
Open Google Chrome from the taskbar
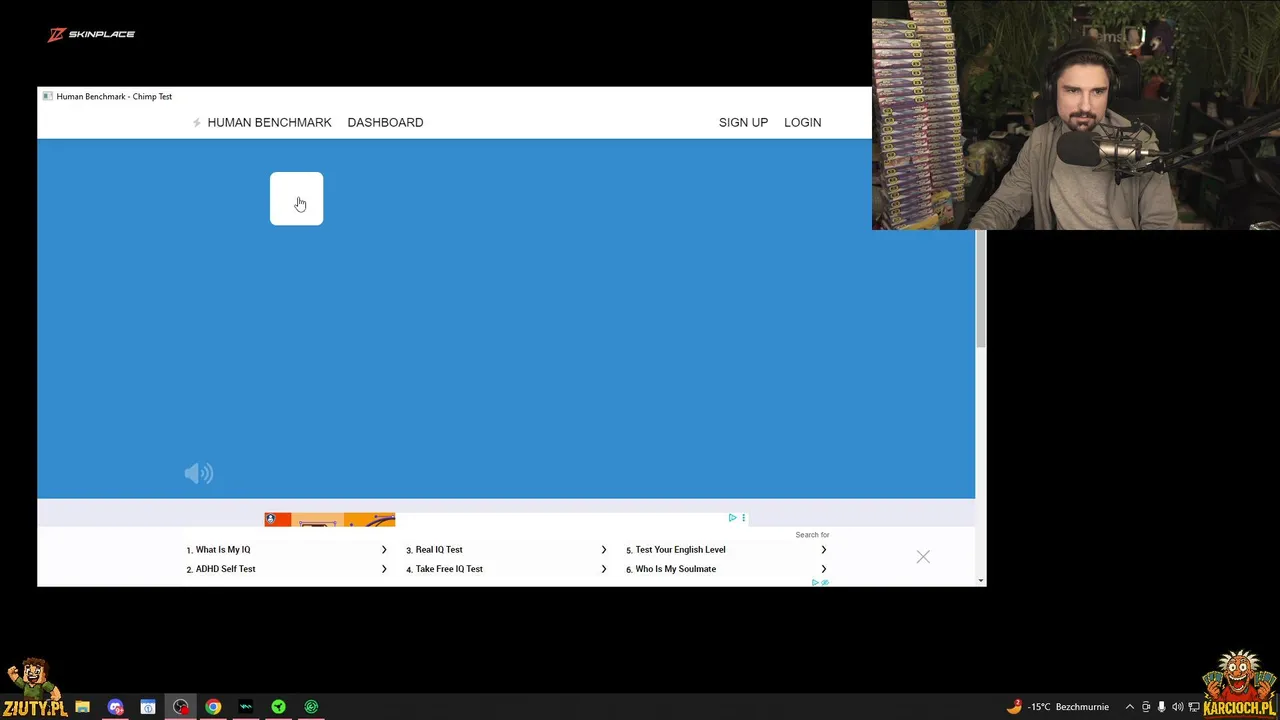[x=213, y=707]
